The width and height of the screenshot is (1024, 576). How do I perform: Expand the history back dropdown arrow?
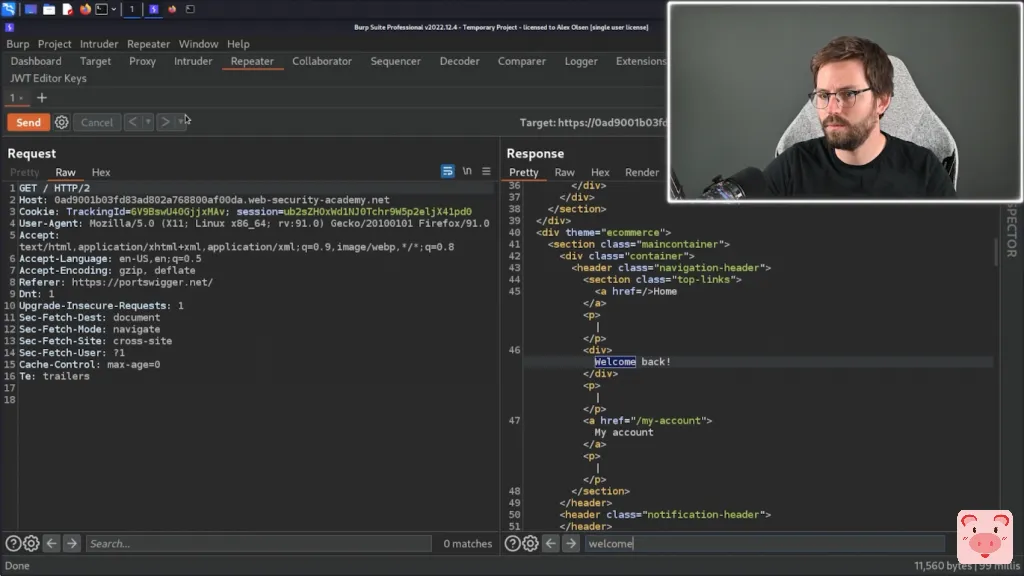tap(148, 122)
